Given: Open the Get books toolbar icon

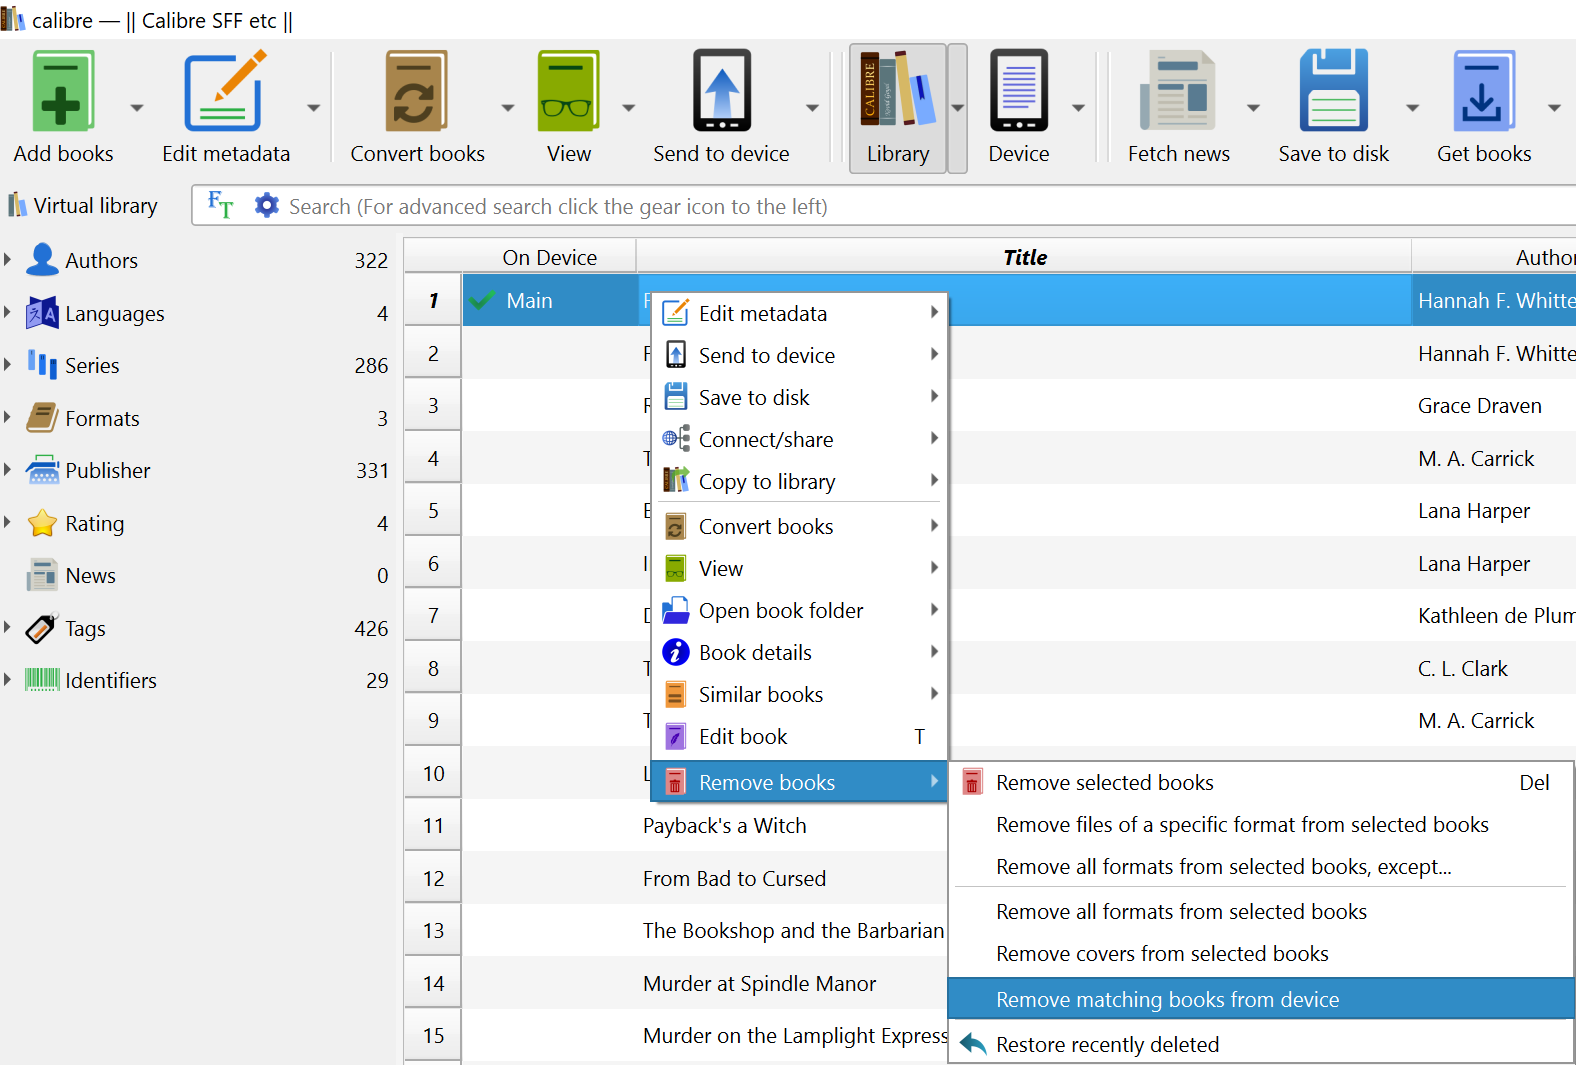Looking at the screenshot, I should pos(1483,91).
